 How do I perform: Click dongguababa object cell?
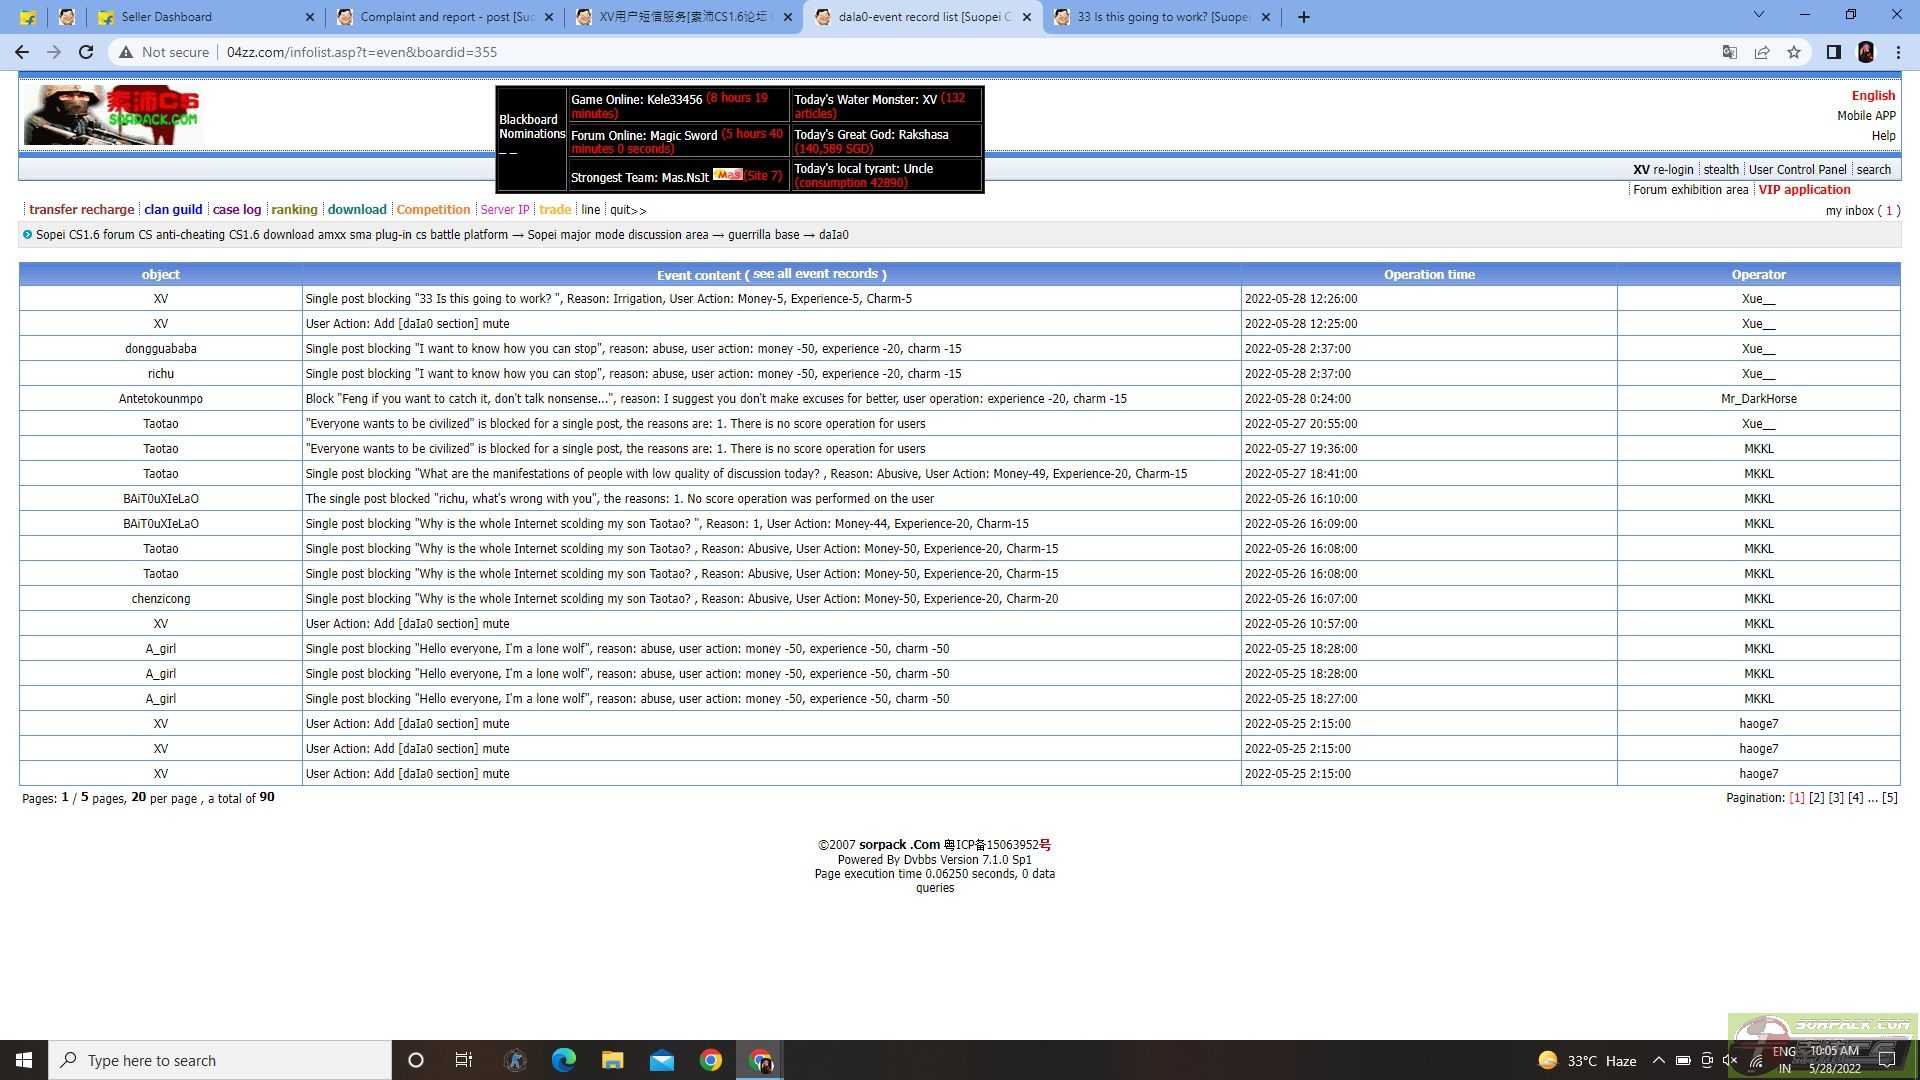coord(161,349)
